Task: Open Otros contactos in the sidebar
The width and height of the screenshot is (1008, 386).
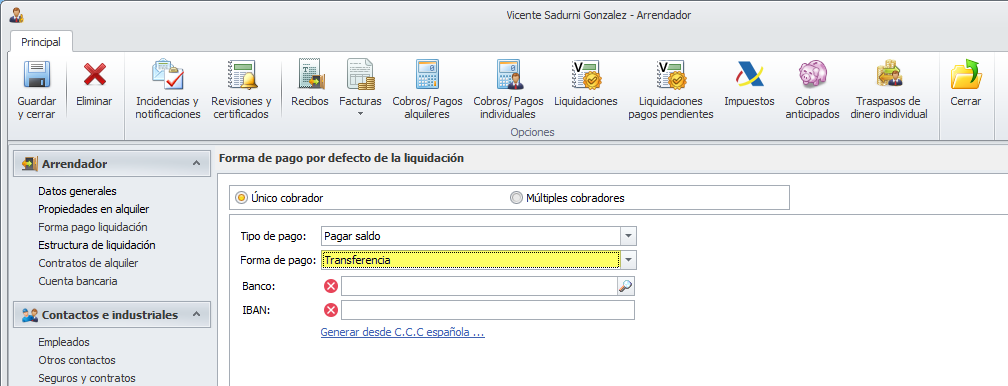Action: pyautogui.click(x=77, y=360)
